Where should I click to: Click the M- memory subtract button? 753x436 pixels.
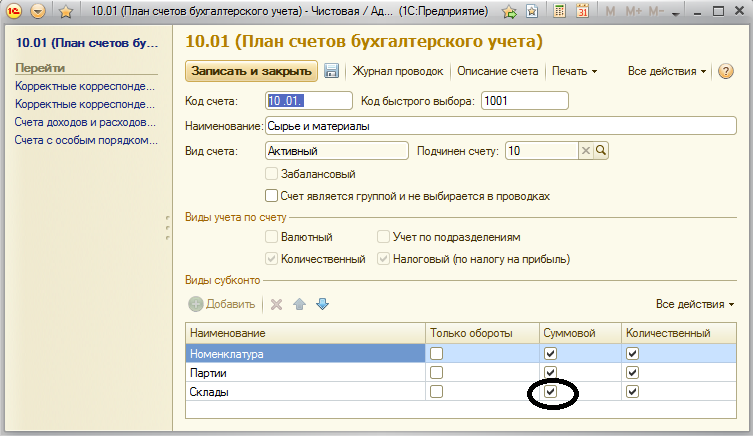click(656, 11)
